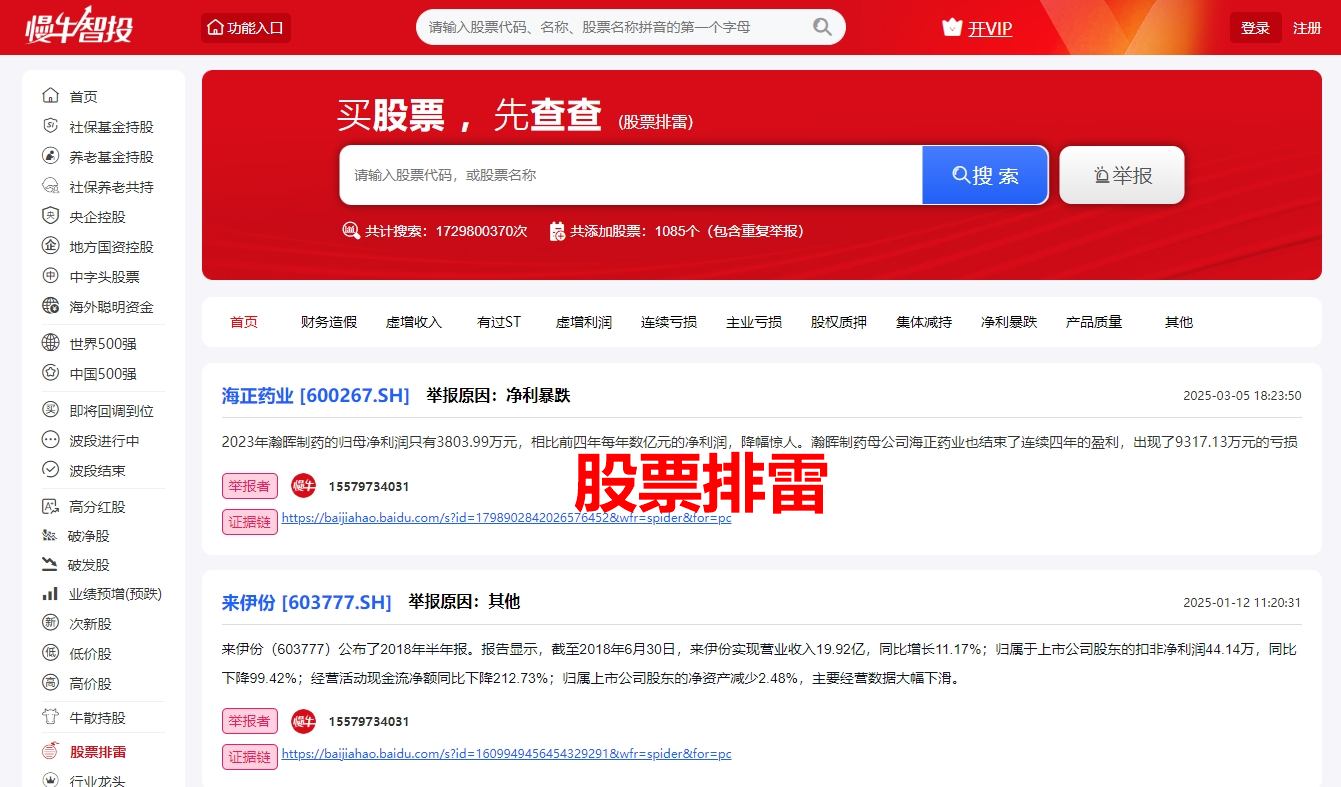Click the 即将回调到位 sidebar icon
The image size is (1341, 787).
coord(50,410)
